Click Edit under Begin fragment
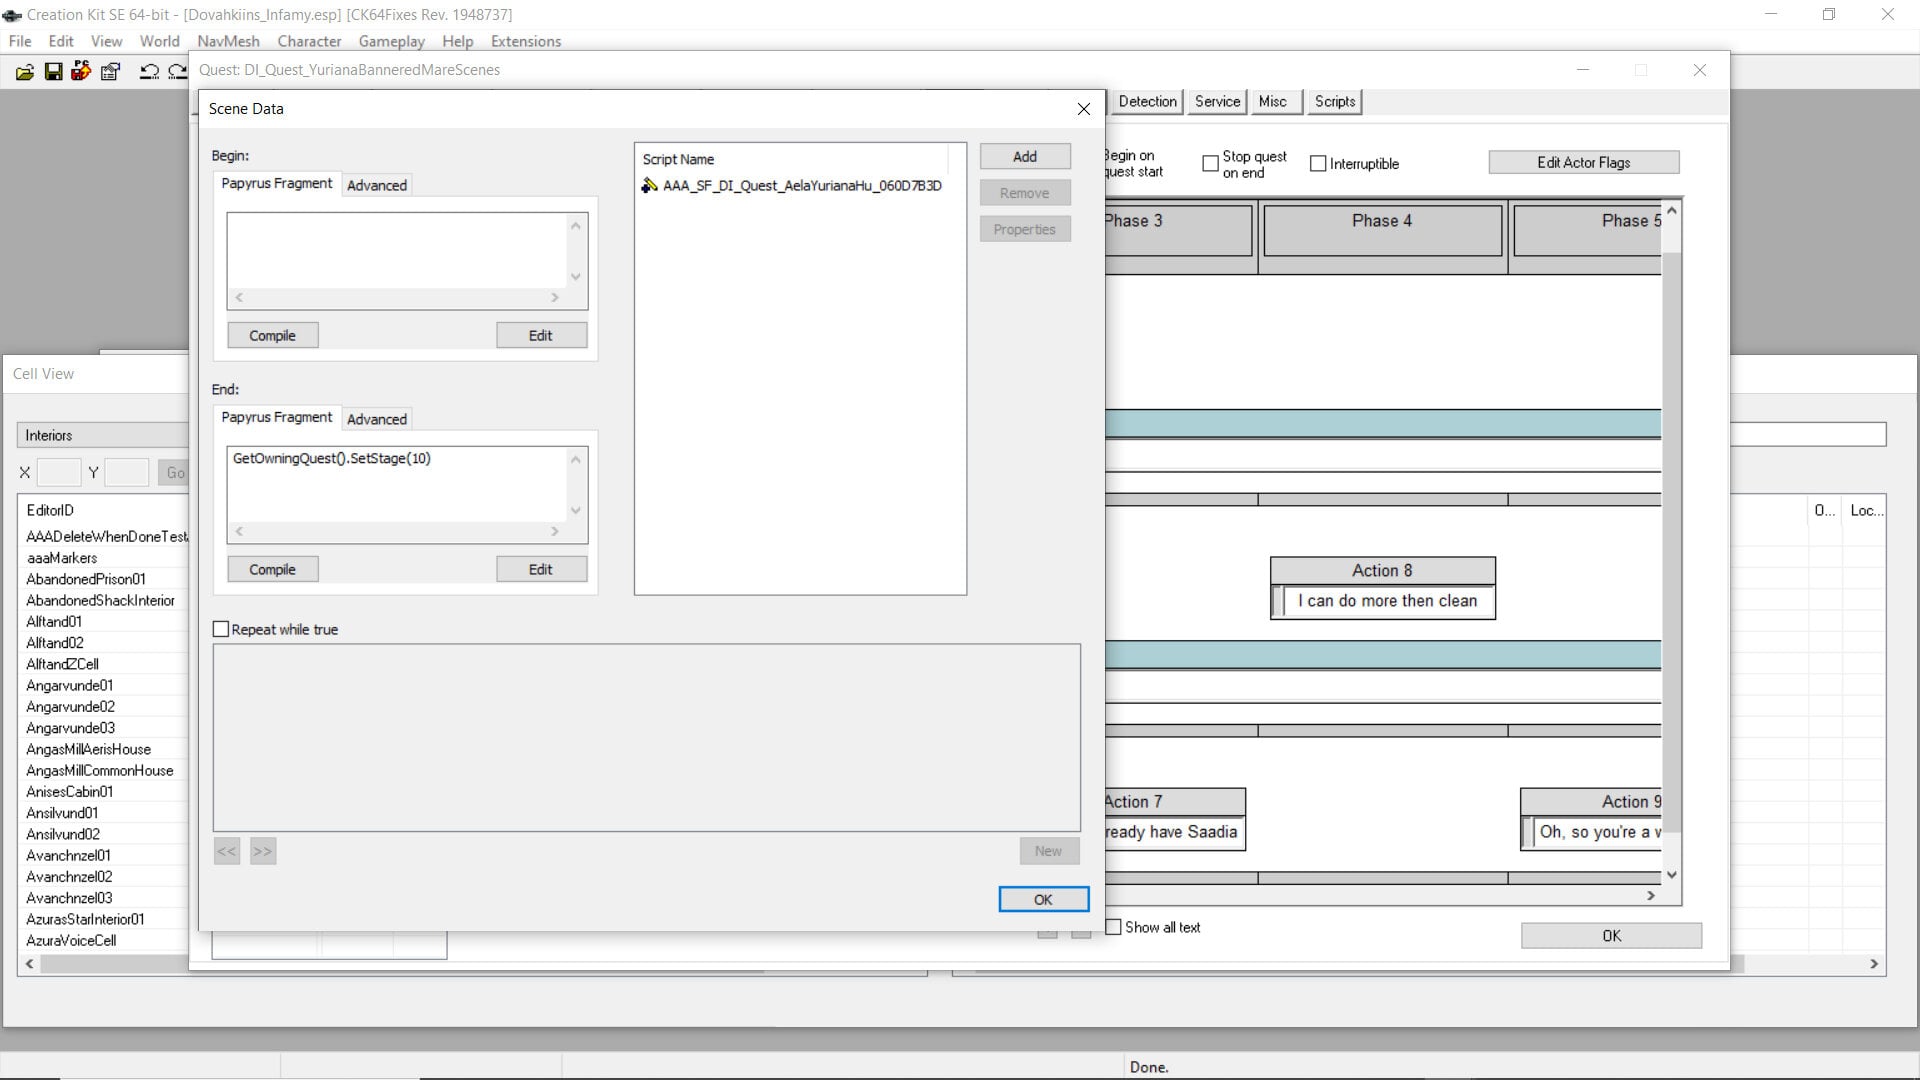This screenshot has height=1080, width=1920. click(541, 335)
